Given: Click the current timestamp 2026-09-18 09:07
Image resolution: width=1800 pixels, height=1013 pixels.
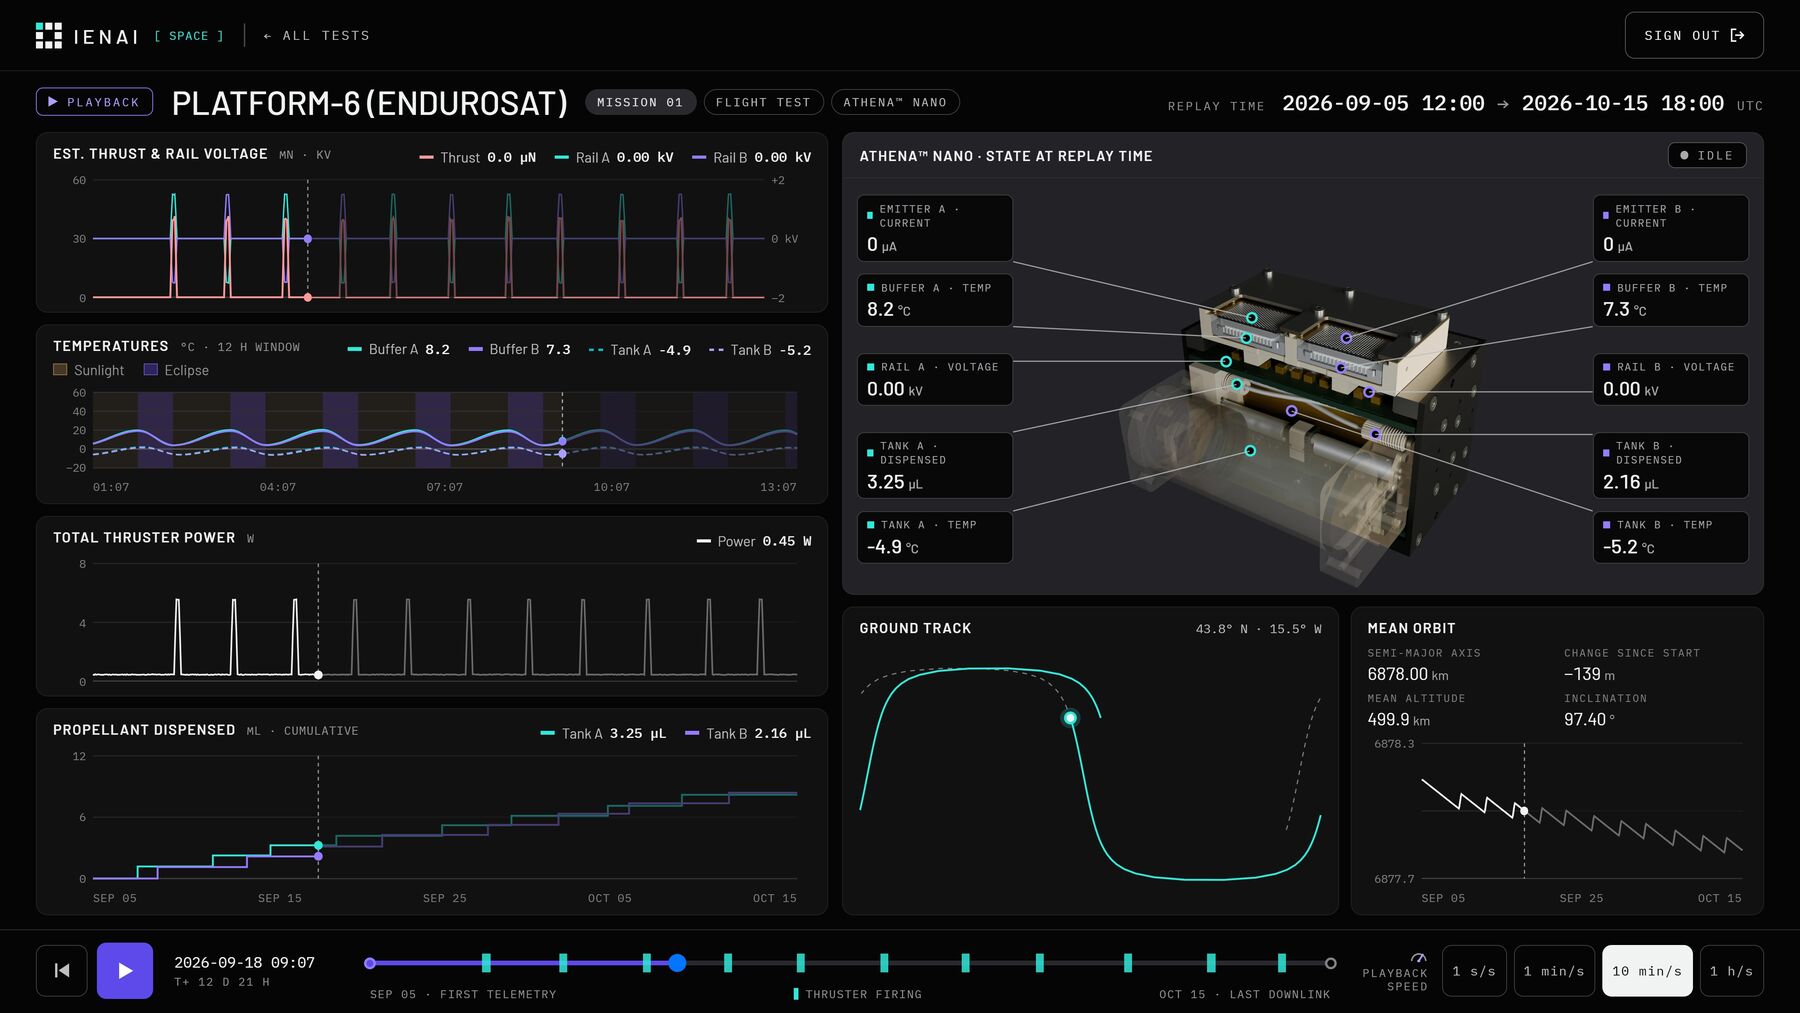Looking at the screenshot, I should (244, 962).
